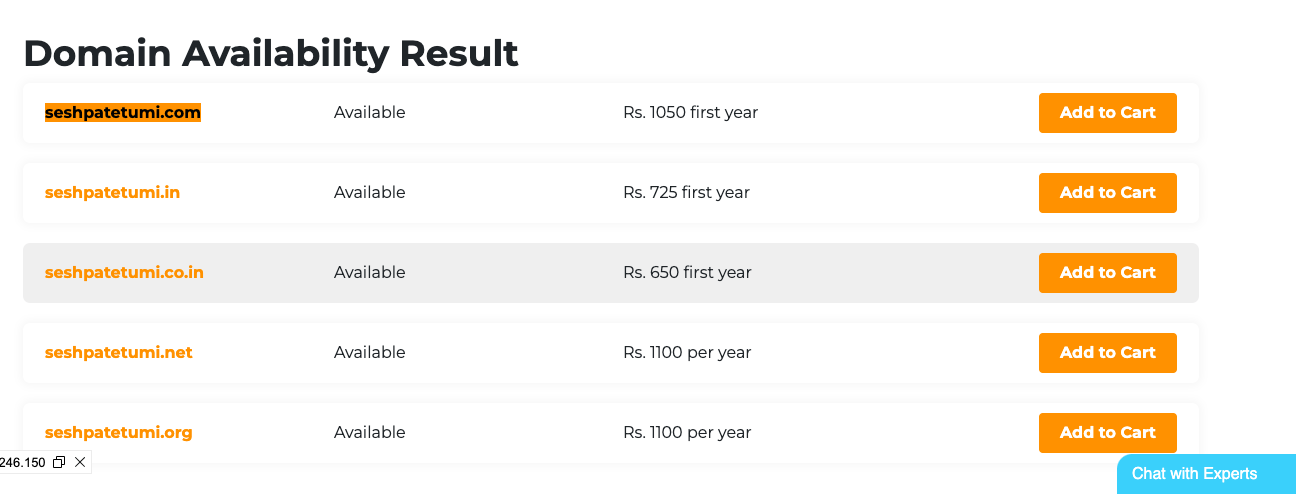
Task: Click the Domain Availability Result heading
Action: [x=271, y=53]
